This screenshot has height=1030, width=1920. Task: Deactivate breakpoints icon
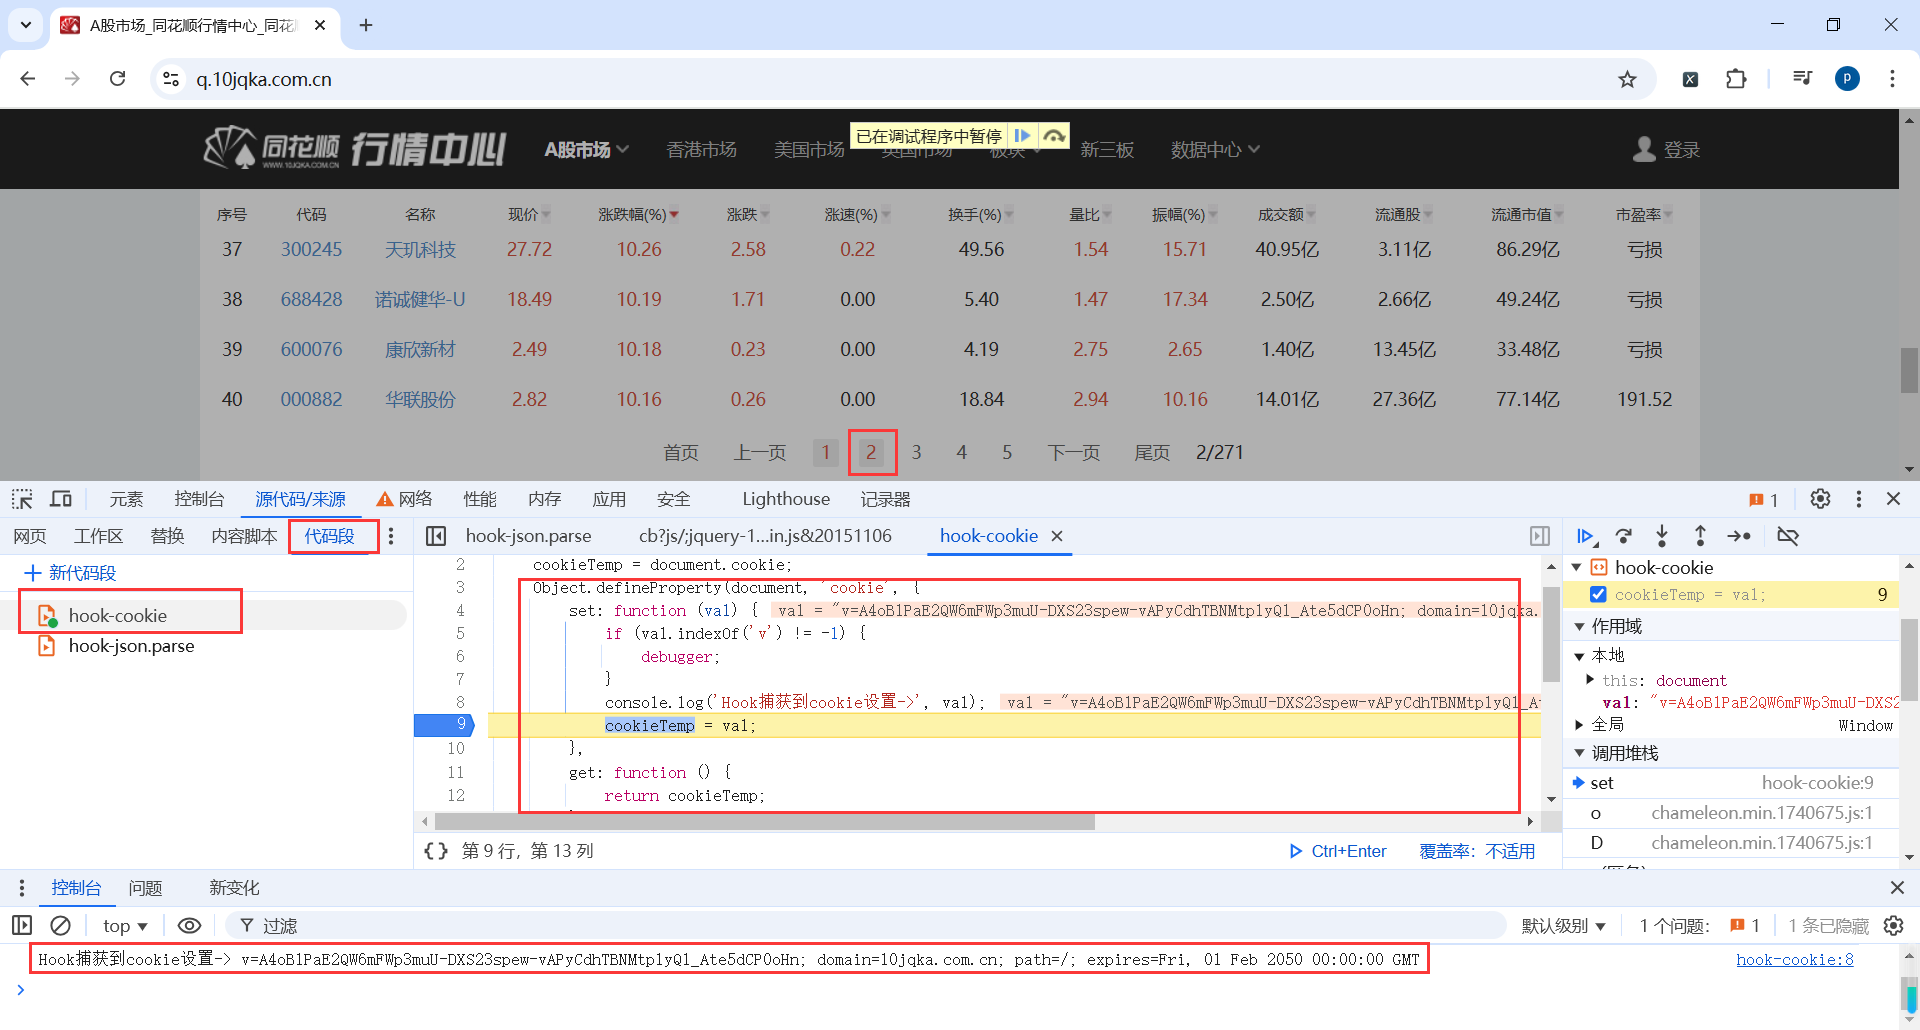click(x=1788, y=537)
